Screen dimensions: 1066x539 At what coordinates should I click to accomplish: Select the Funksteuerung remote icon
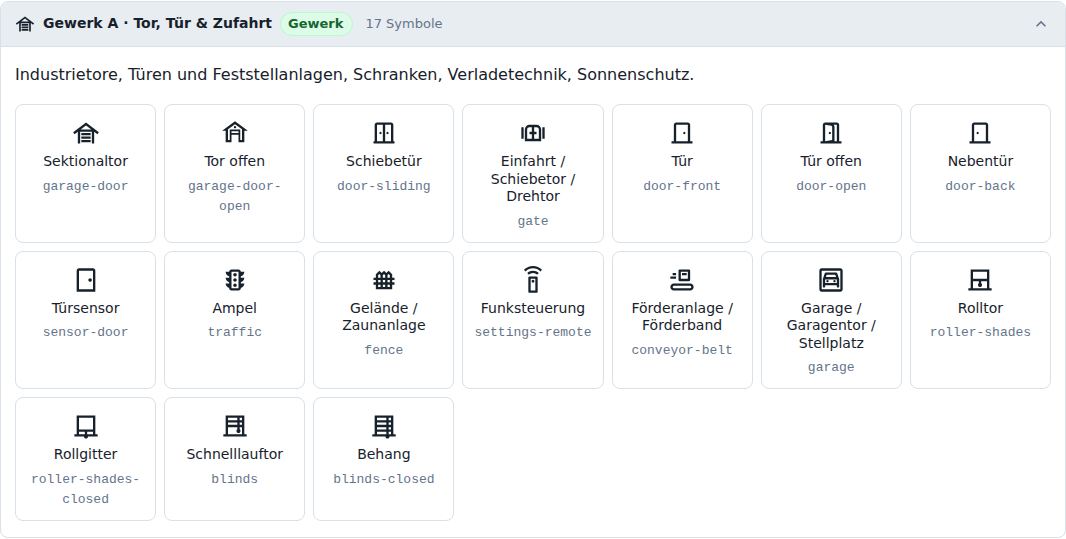532,279
